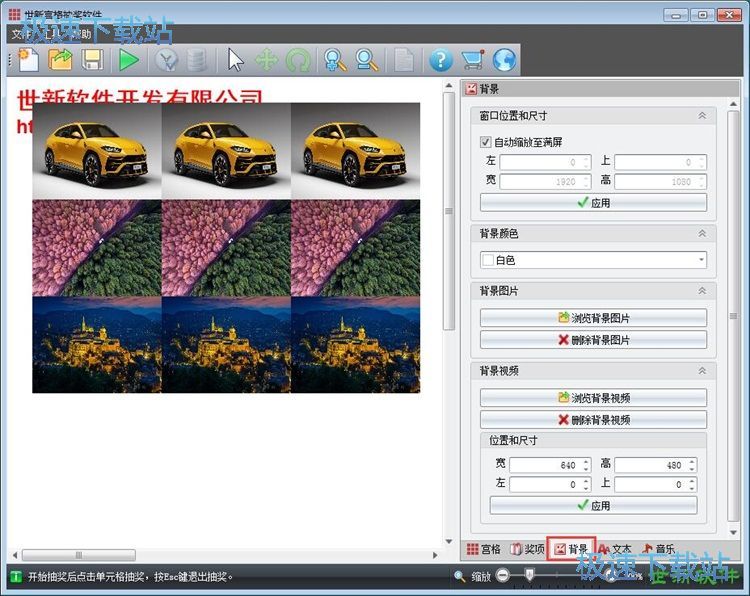Save the project with floppy disk icon
This screenshot has width=750, height=596.
[x=92, y=60]
